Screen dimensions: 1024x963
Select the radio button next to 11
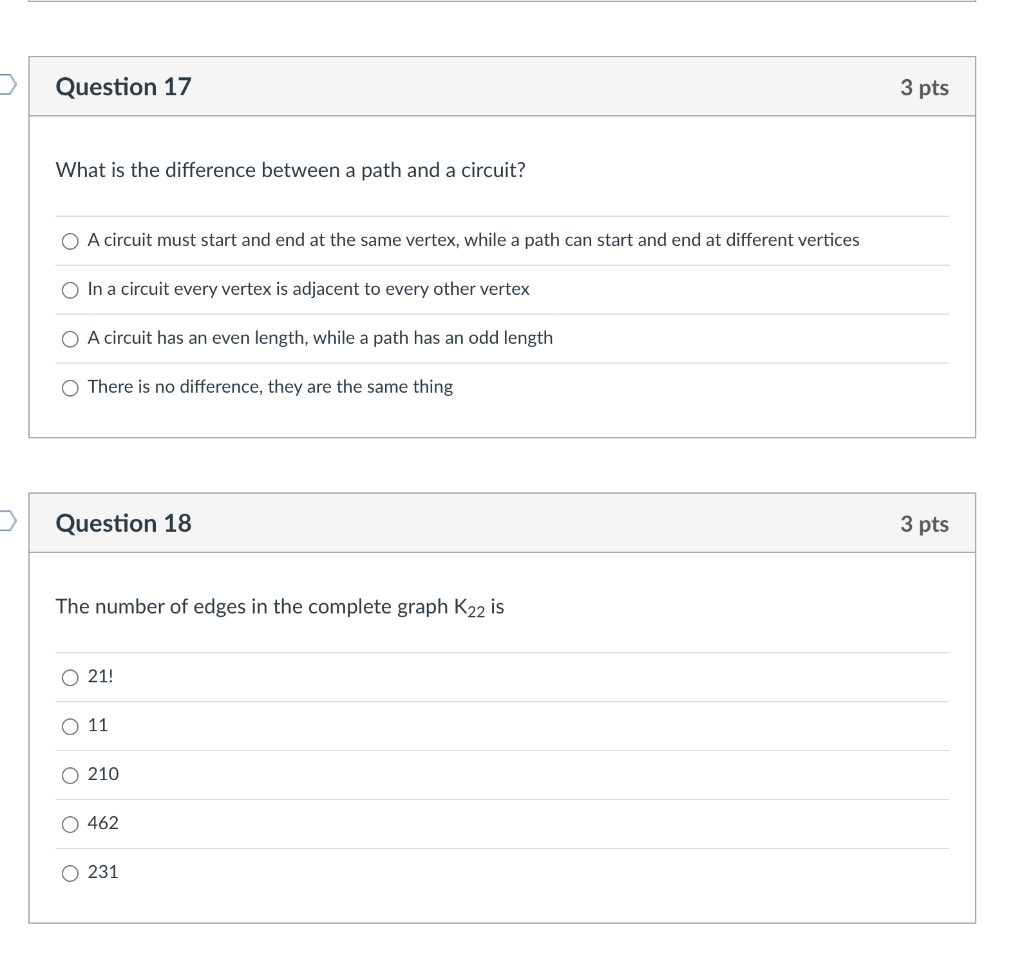[70, 727]
